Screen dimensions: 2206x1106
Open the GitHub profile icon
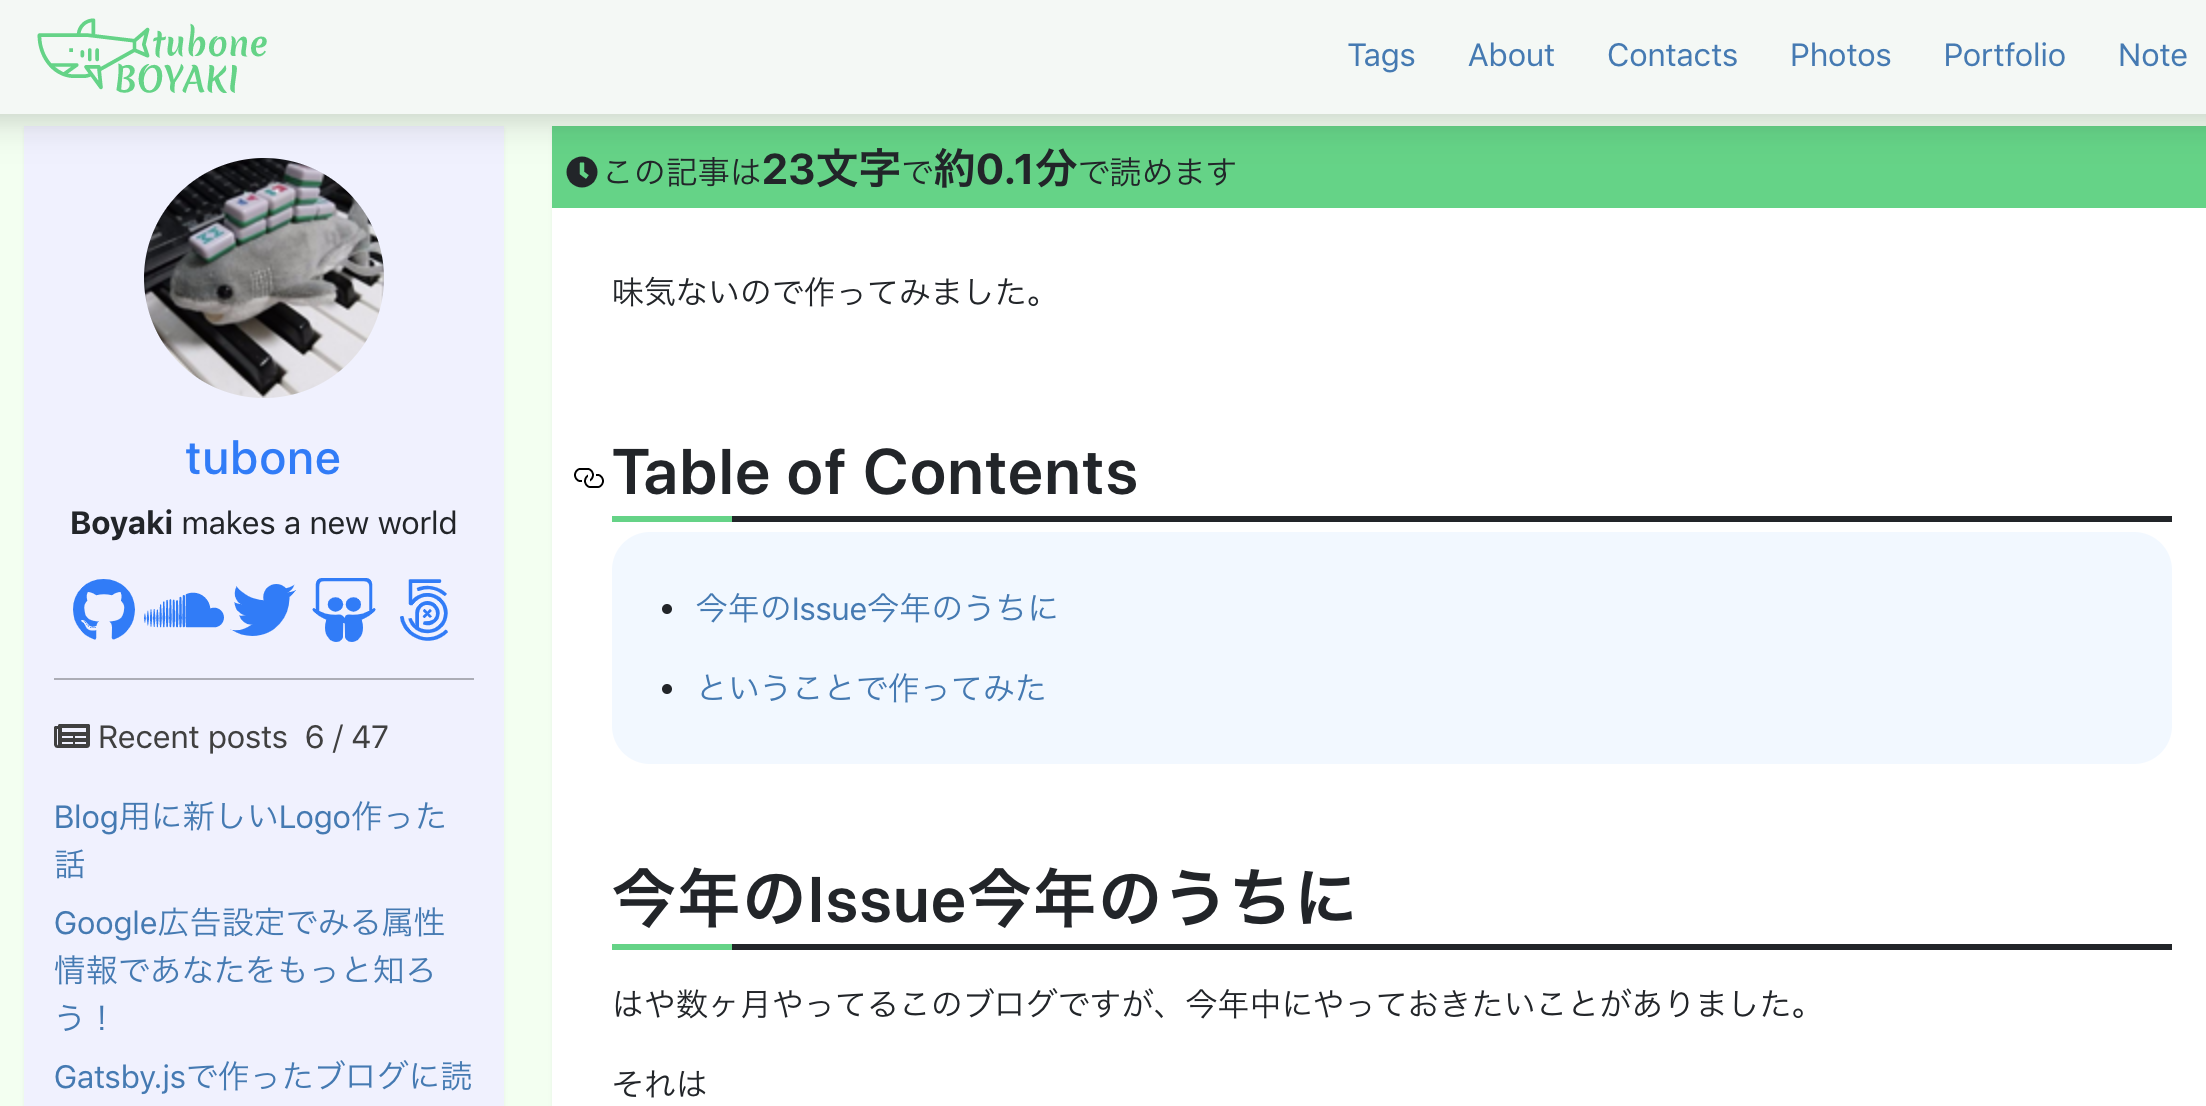[104, 609]
